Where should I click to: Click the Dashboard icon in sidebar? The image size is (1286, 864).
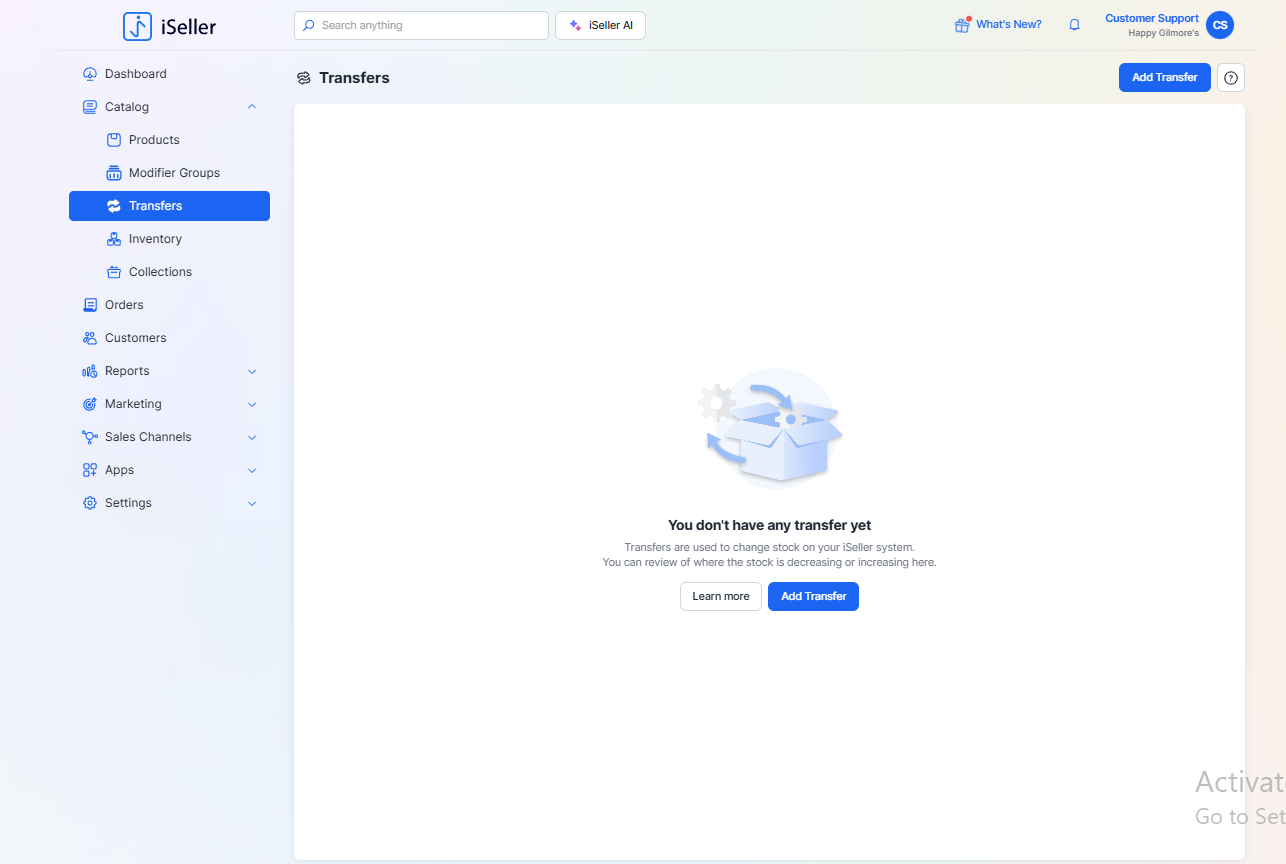(x=90, y=74)
